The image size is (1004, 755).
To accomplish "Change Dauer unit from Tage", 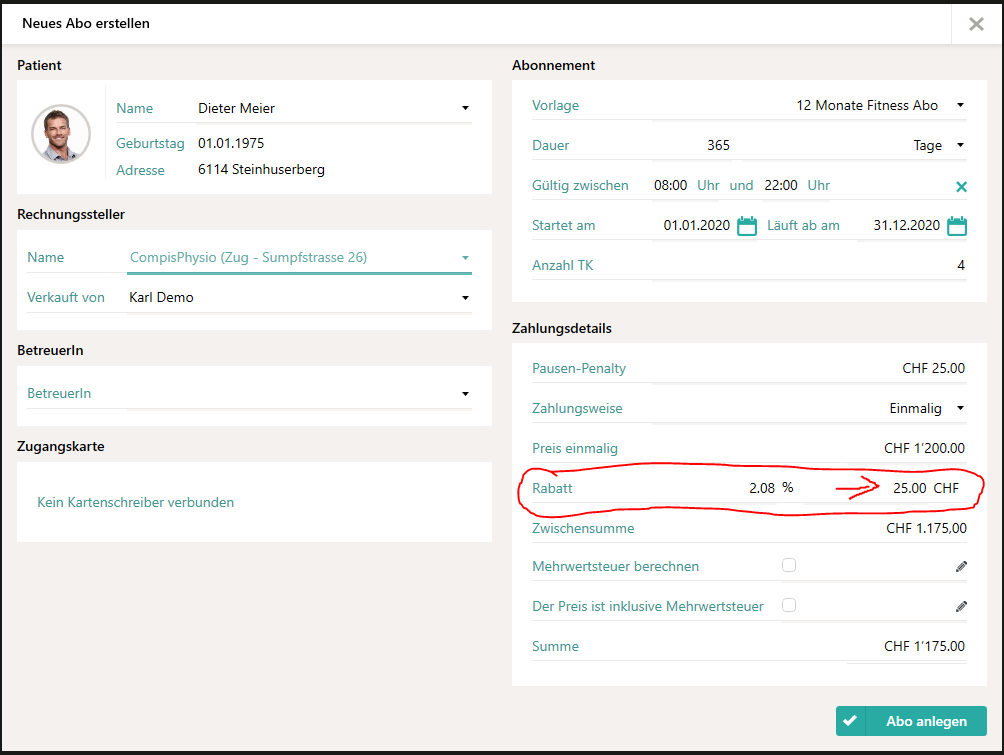I will [937, 145].
